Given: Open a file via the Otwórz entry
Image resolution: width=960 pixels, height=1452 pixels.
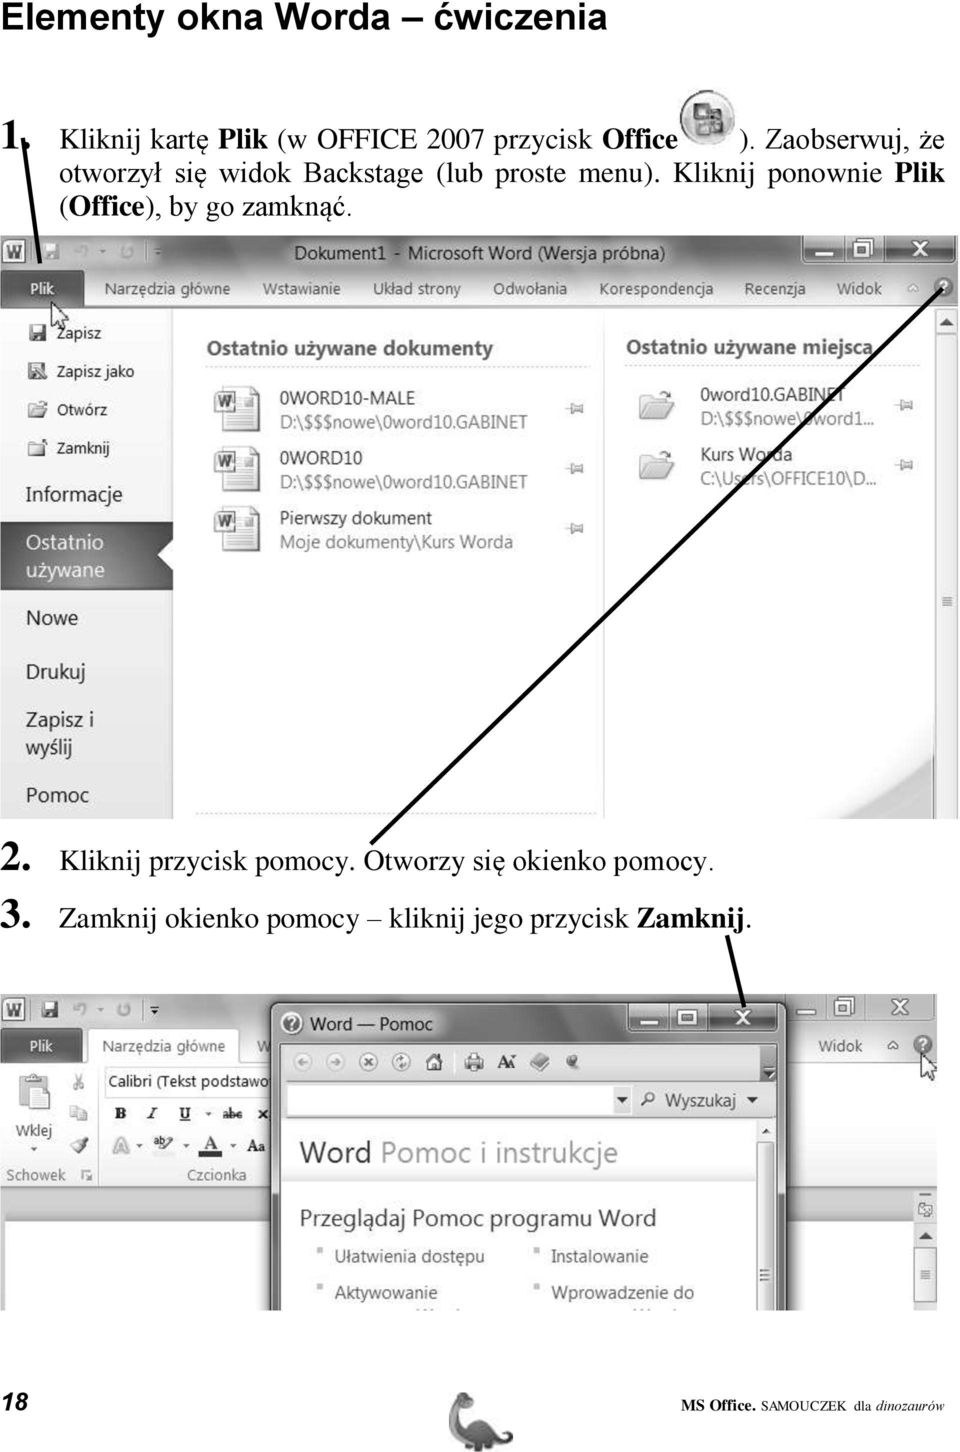Looking at the screenshot, I should click(68, 409).
